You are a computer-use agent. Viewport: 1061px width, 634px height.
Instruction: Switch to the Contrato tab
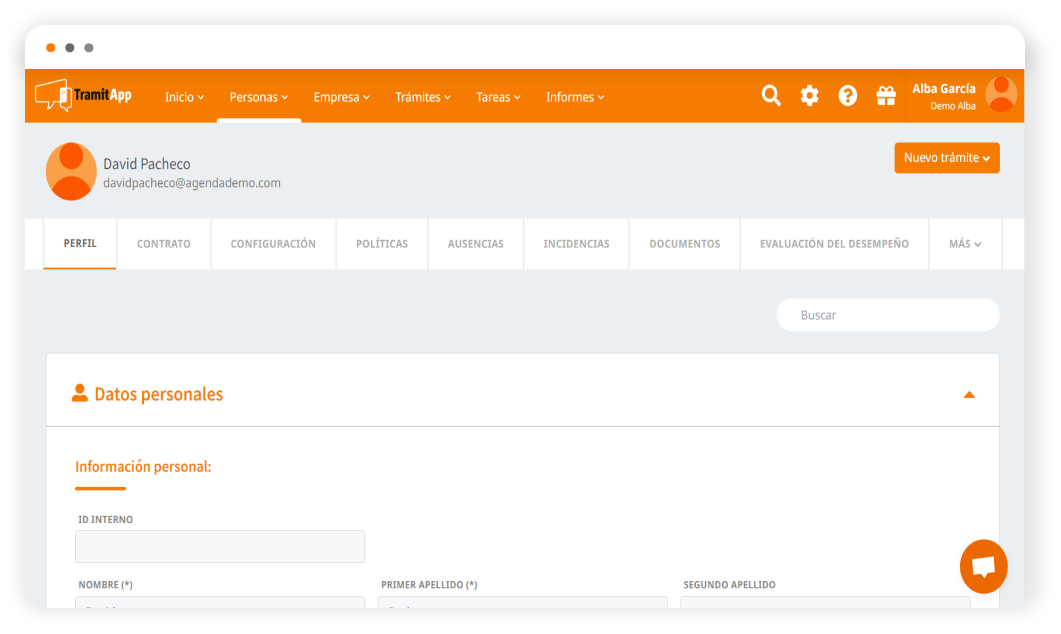click(x=163, y=244)
